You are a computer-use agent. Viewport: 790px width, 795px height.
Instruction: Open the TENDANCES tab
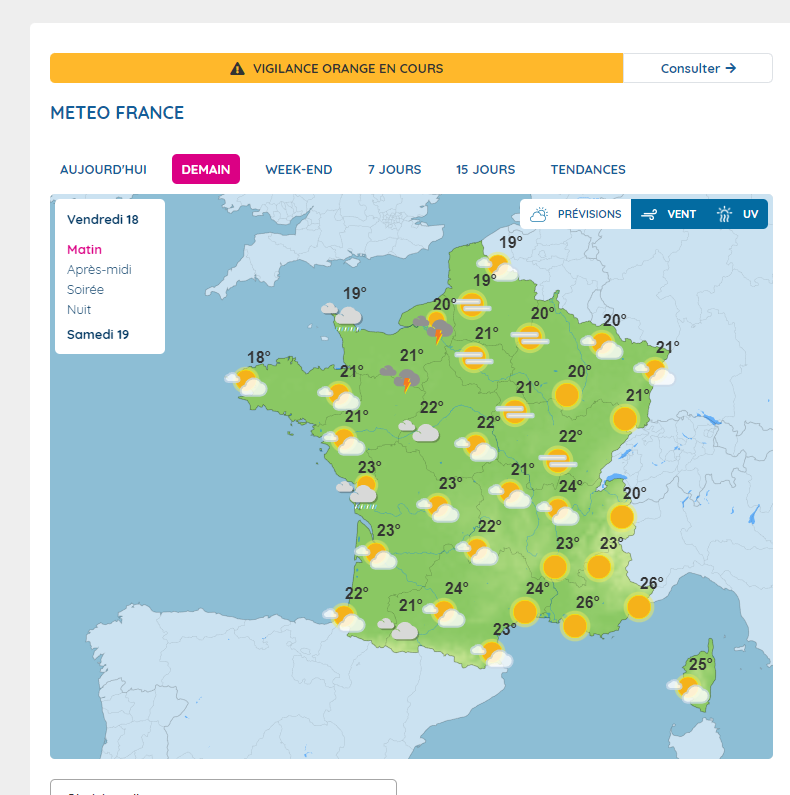pyautogui.click(x=588, y=169)
